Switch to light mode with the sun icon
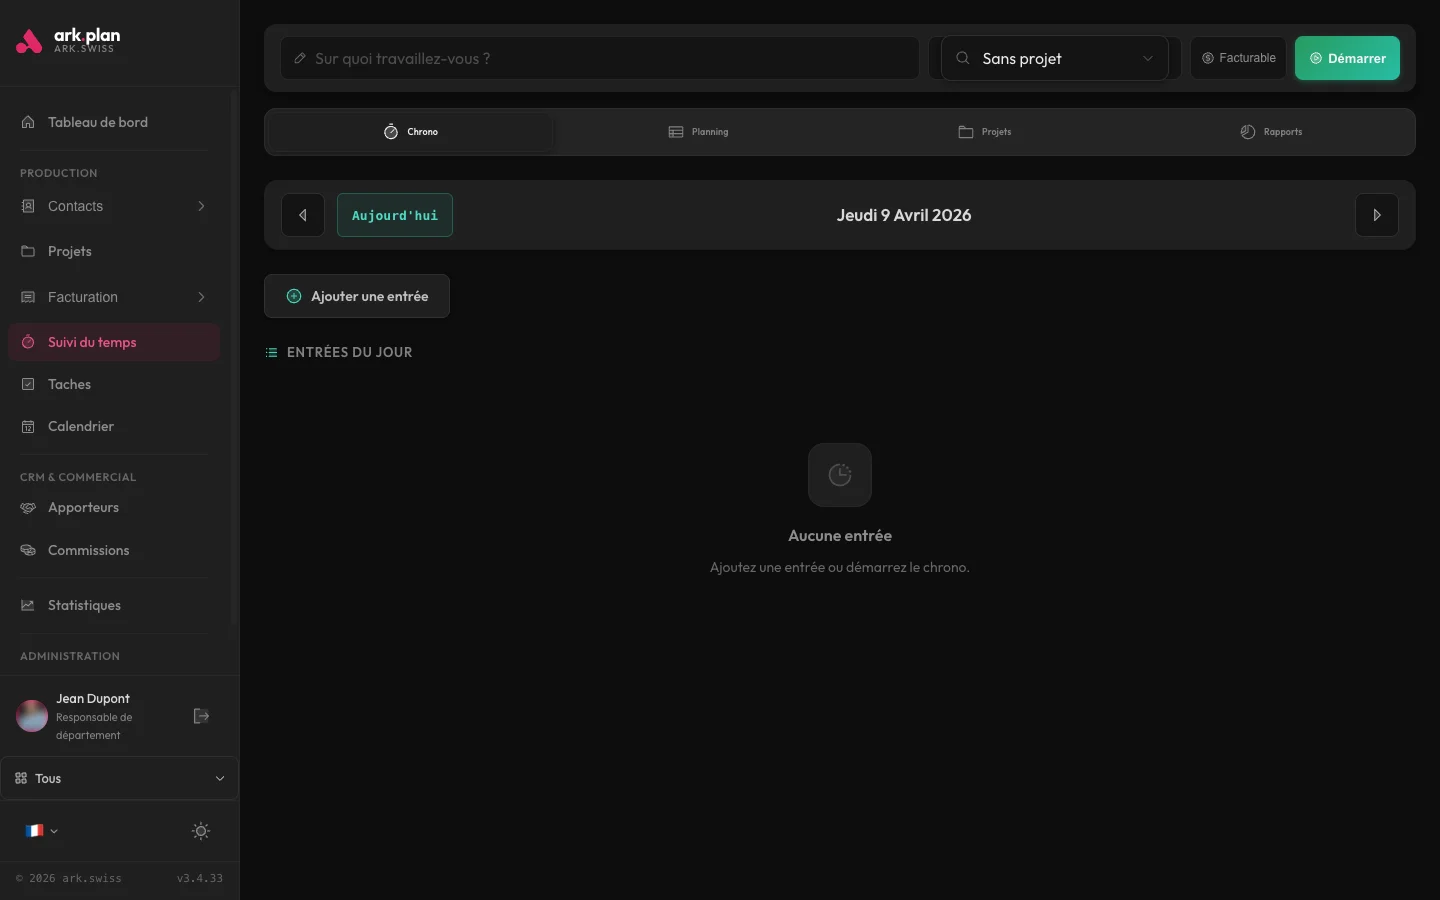 [200, 831]
